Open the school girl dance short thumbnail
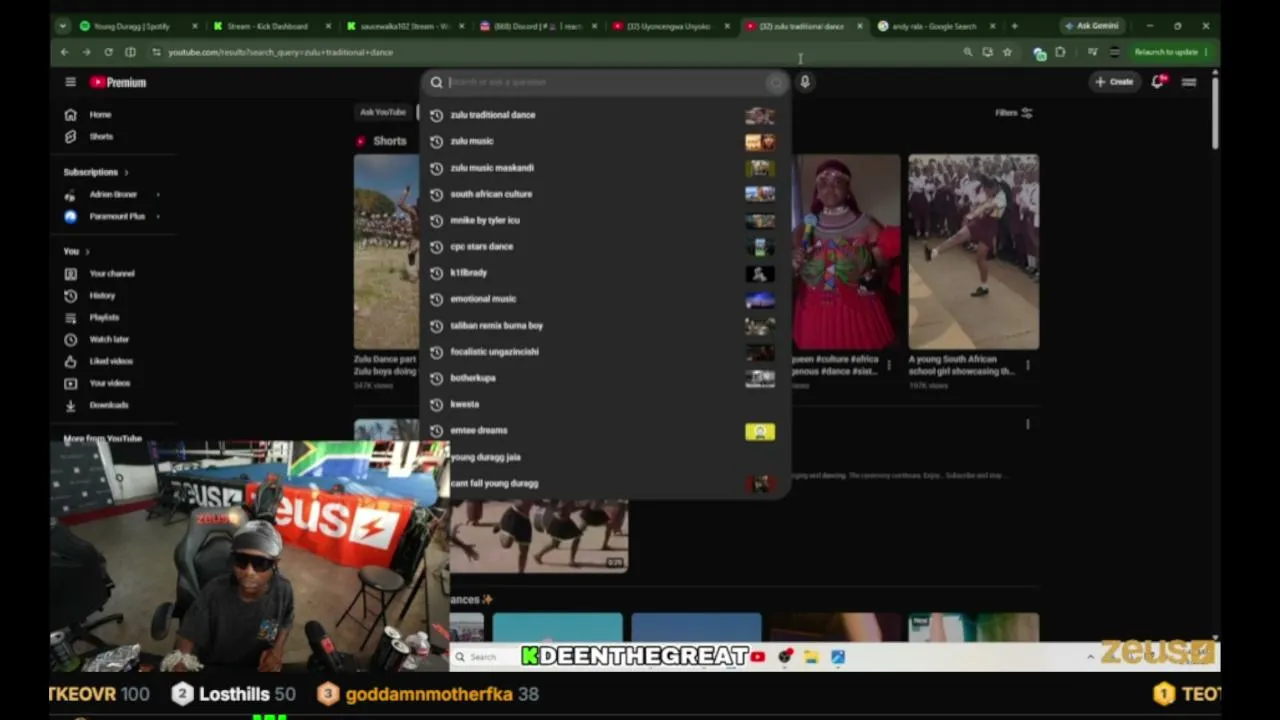 974,252
